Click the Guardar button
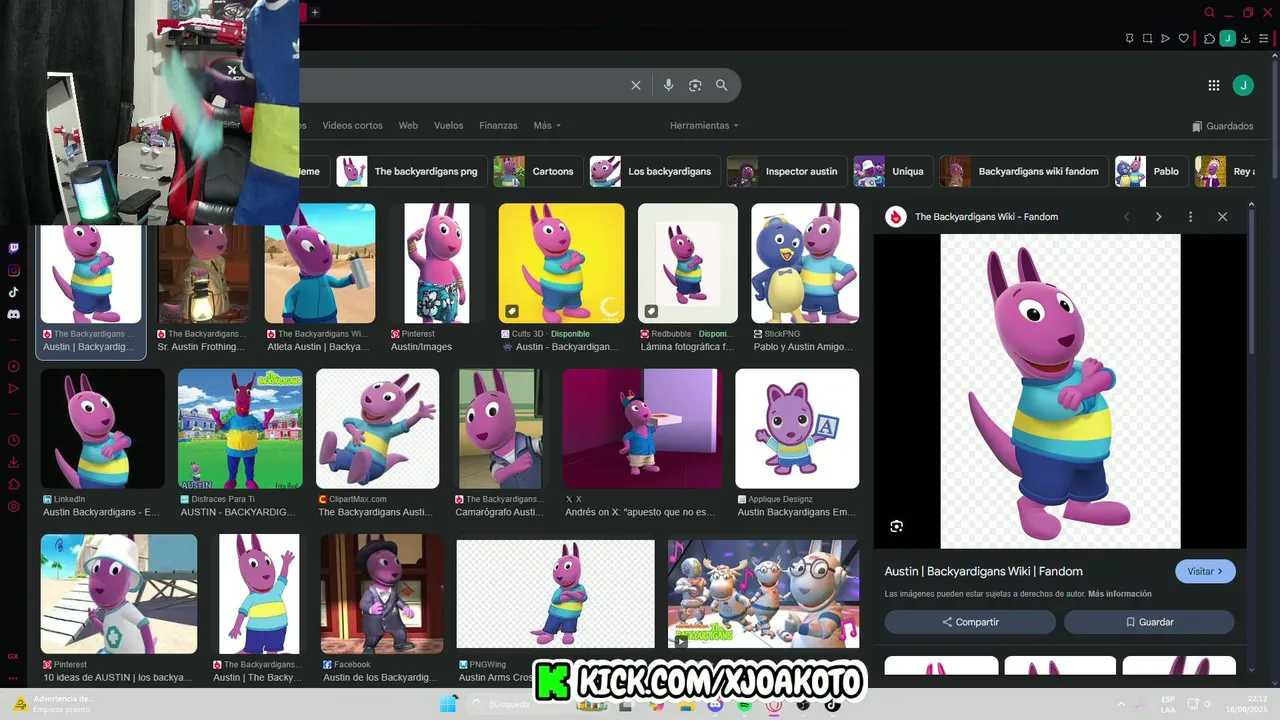1280x720 pixels. (1149, 622)
